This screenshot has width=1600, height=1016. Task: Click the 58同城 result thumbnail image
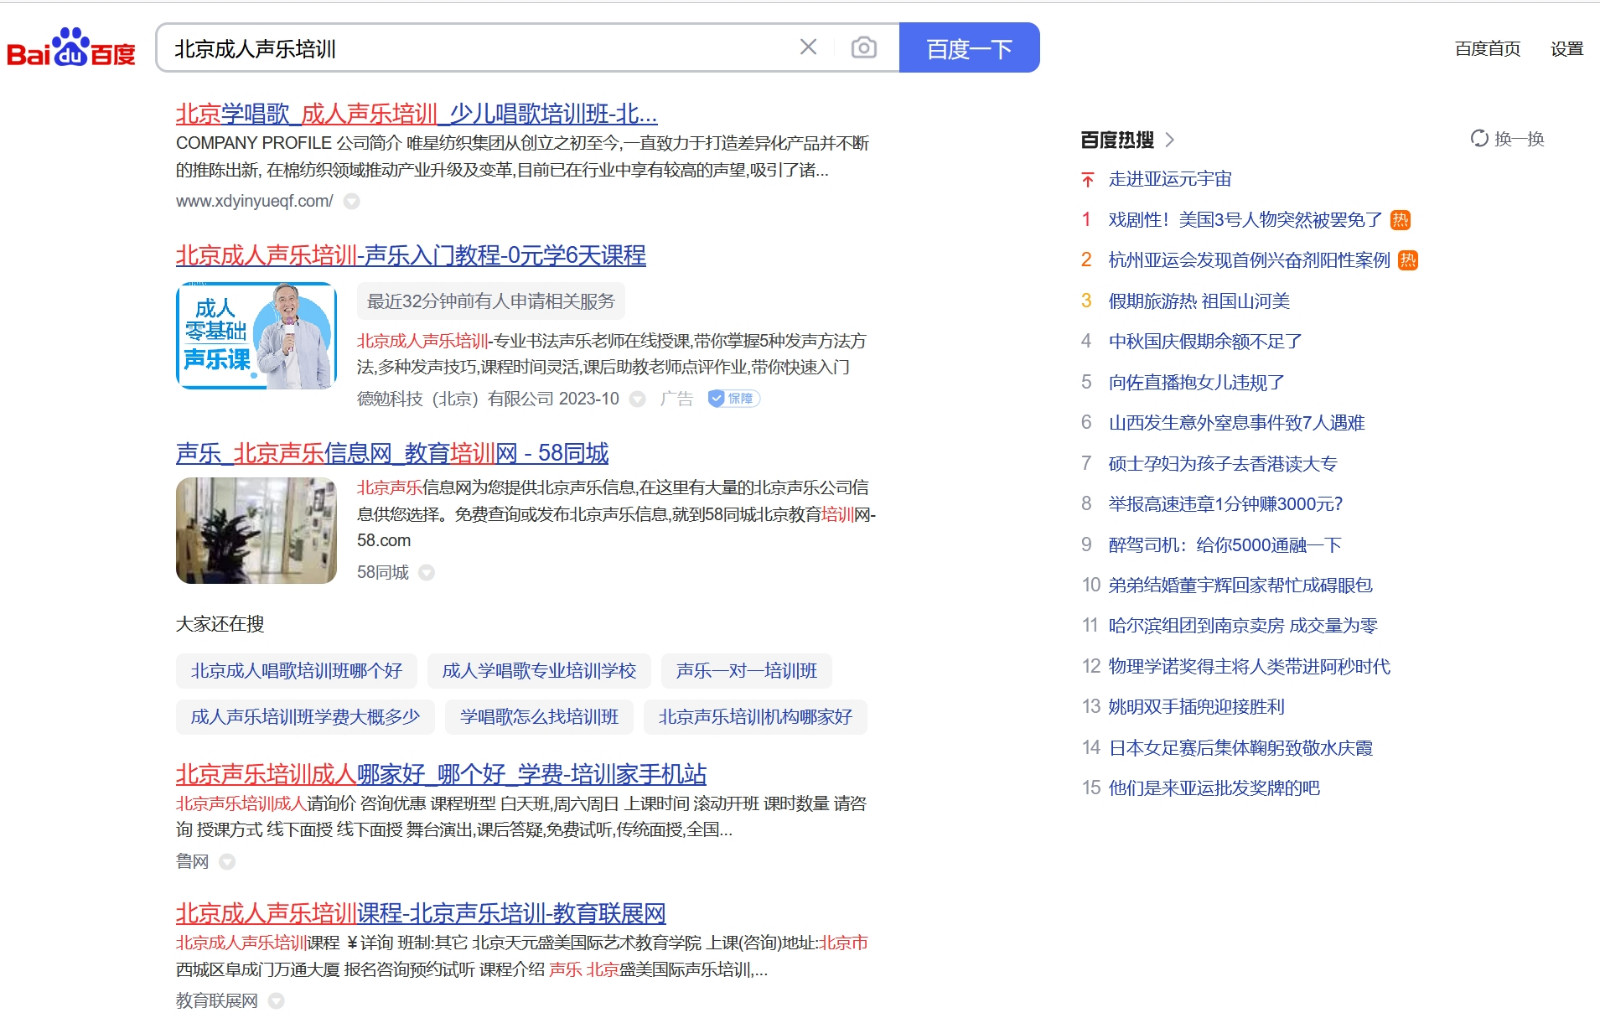pos(257,530)
